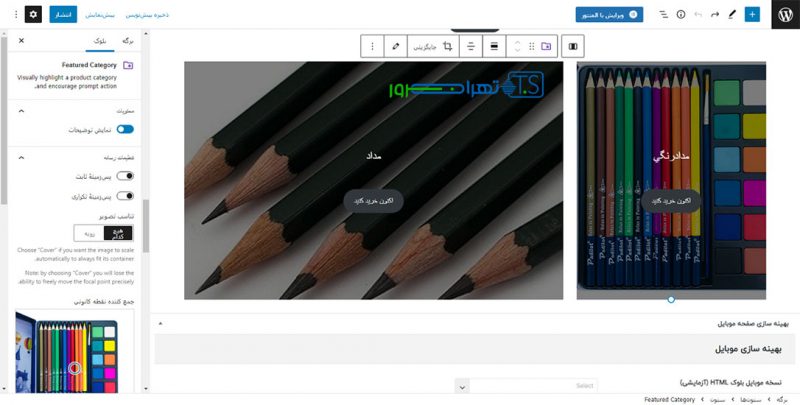Click the blue انتشار publish button
Image resolution: width=800 pixels, height=405 pixels.
61,15
